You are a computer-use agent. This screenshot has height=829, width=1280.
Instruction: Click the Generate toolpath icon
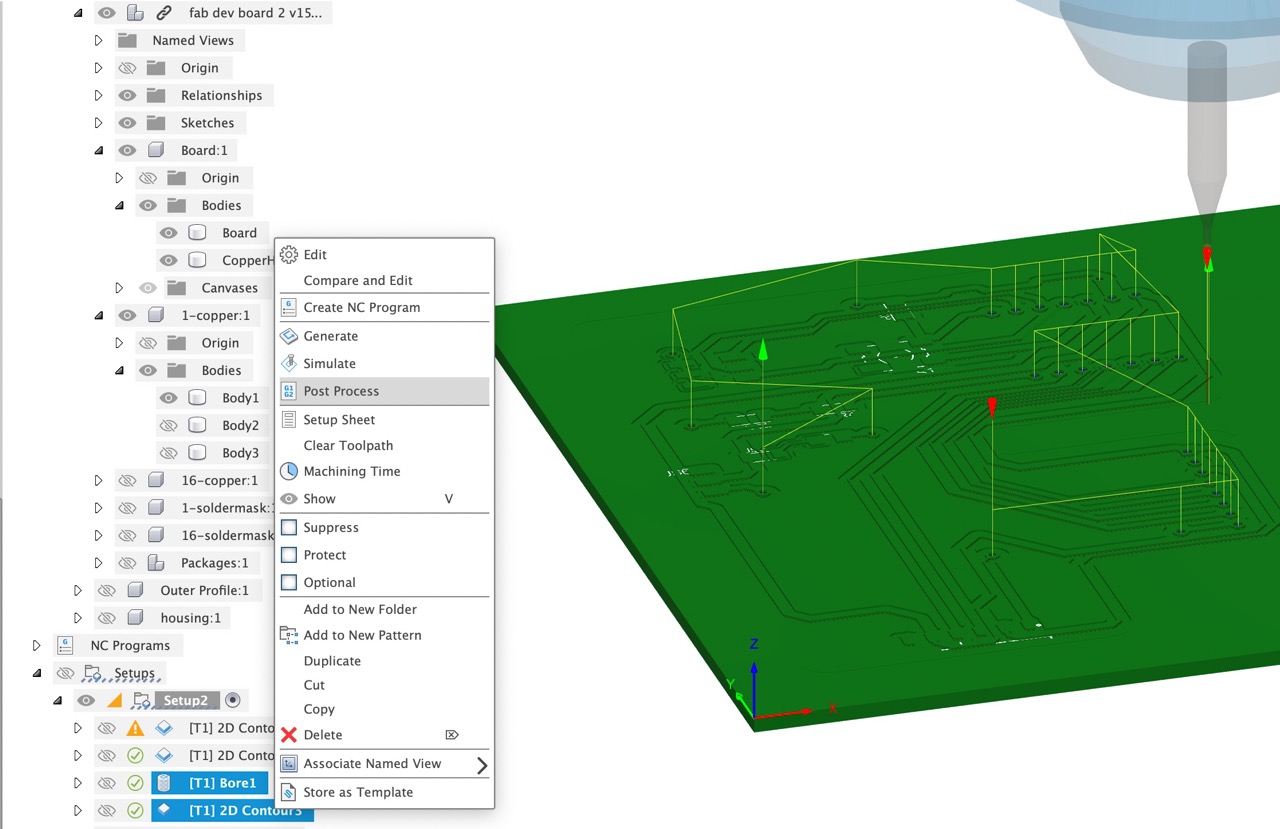pos(289,336)
